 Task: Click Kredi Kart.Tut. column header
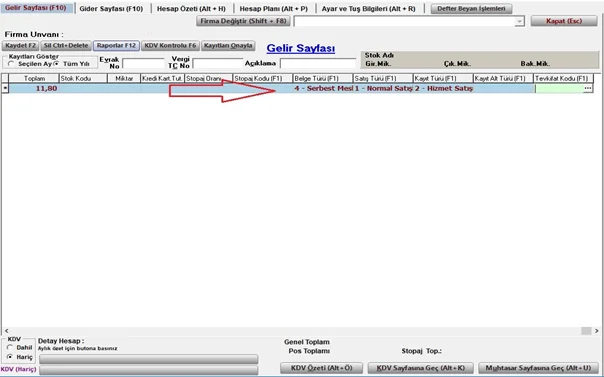pyautogui.click(x=162, y=78)
